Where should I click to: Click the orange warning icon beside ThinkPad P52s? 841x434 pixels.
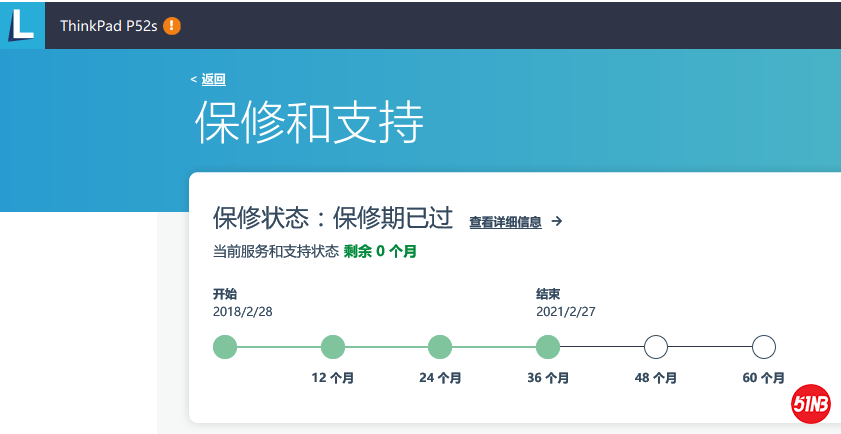tap(172, 26)
